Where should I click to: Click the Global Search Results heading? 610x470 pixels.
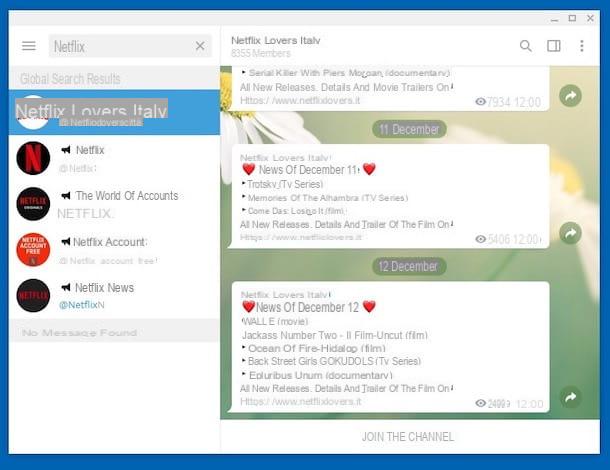click(x=70, y=79)
